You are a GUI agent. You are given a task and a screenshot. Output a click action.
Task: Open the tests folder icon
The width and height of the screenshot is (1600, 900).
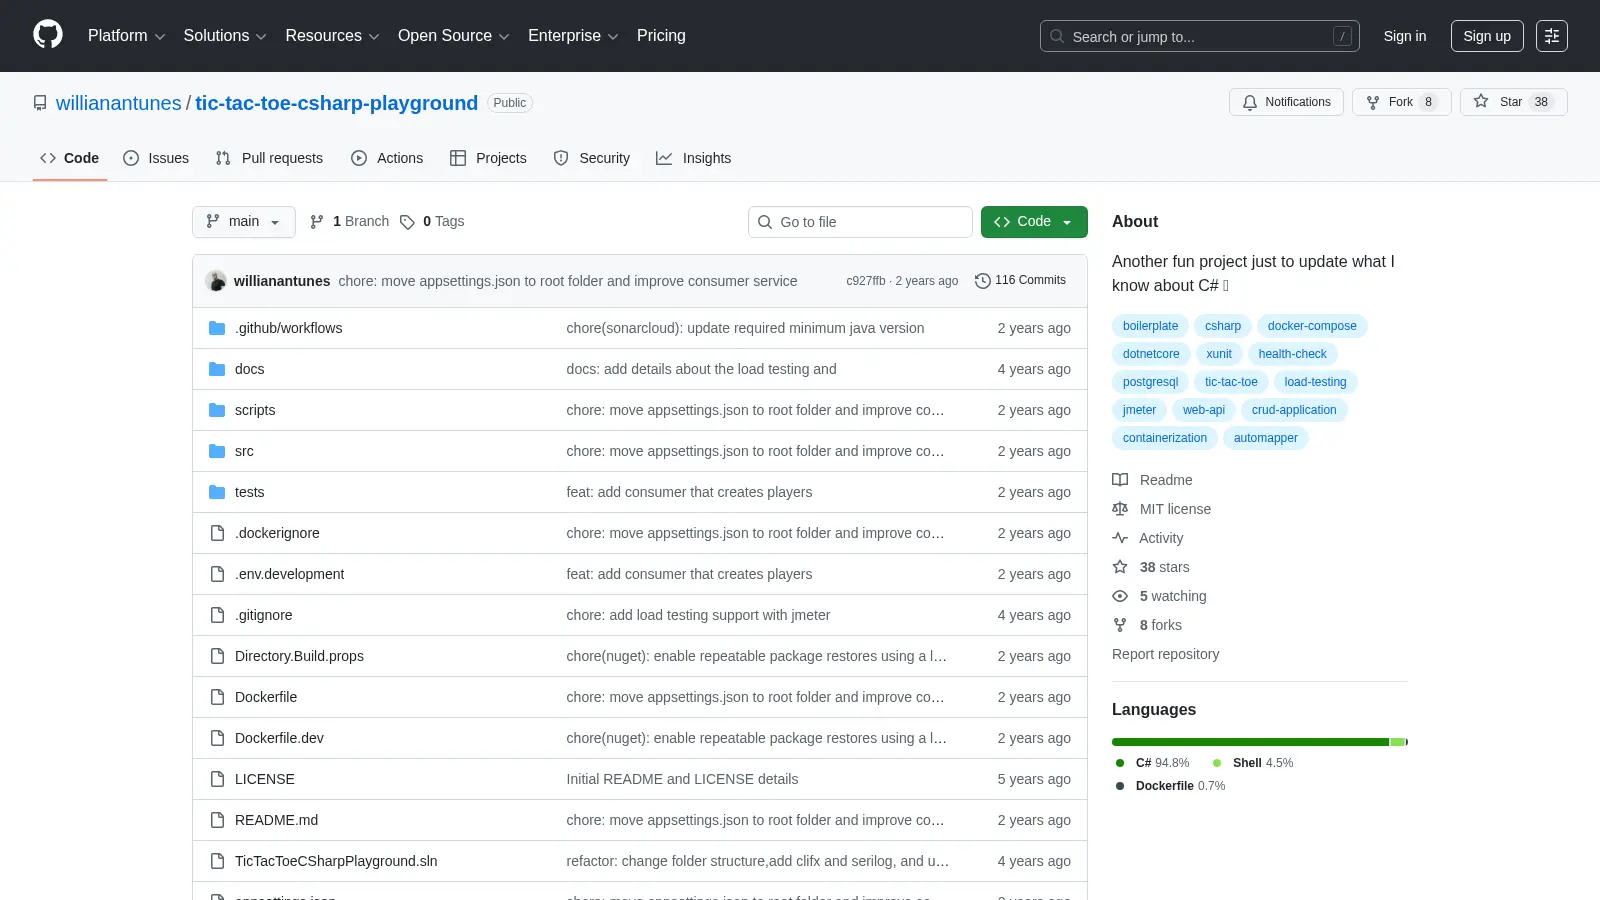217,492
